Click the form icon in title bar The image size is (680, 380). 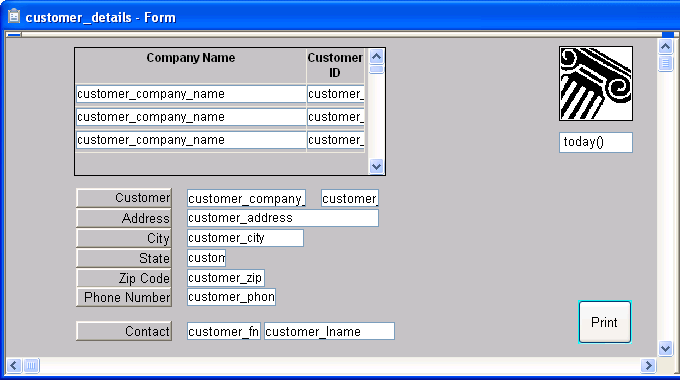(x=14, y=16)
